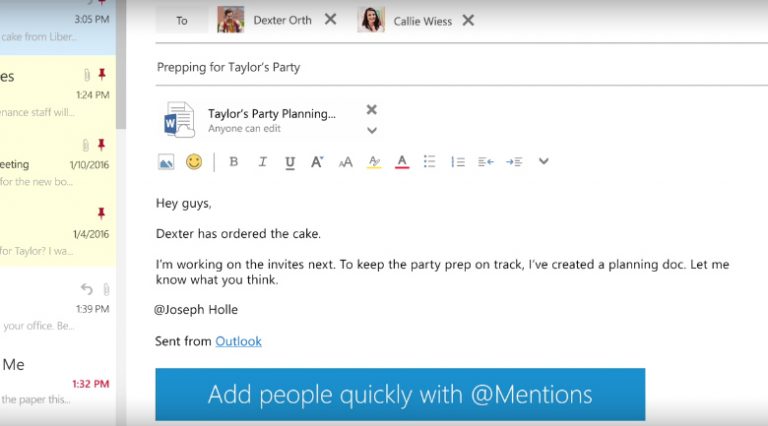Toggle underline formatting
The width and height of the screenshot is (768, 426).
[290, 162]
